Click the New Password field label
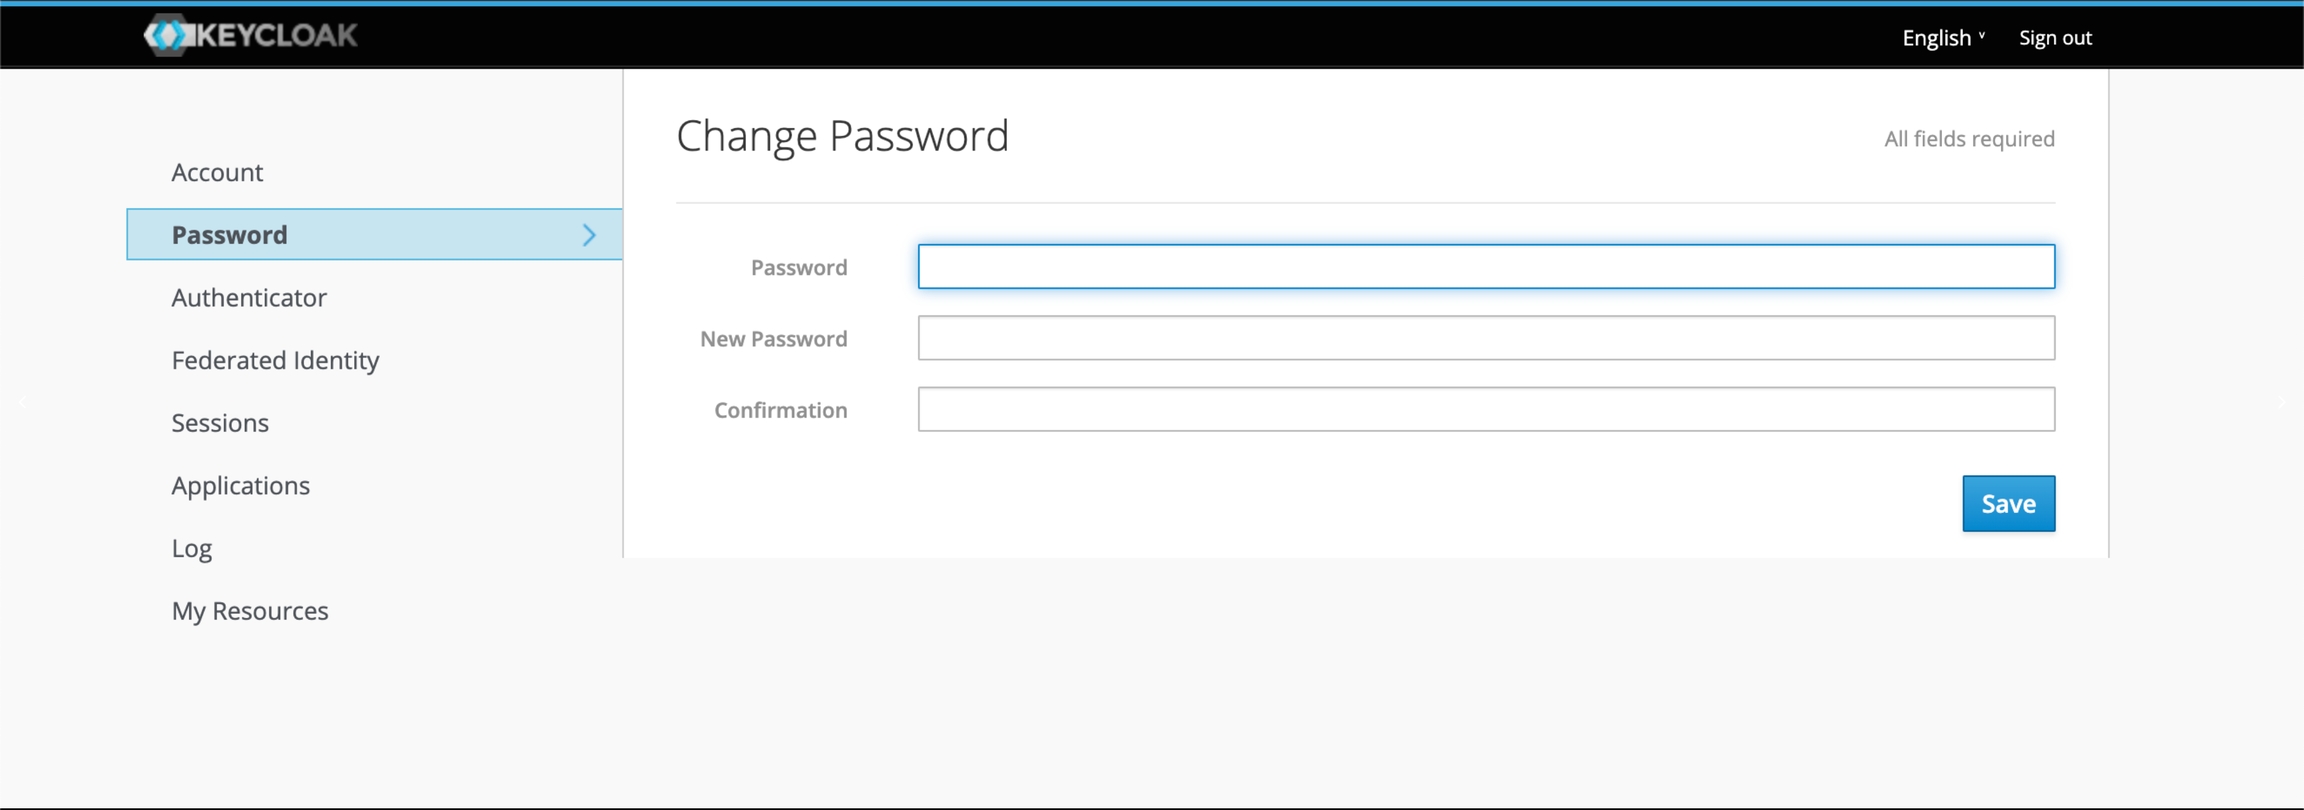 click(x=773, y=339)
